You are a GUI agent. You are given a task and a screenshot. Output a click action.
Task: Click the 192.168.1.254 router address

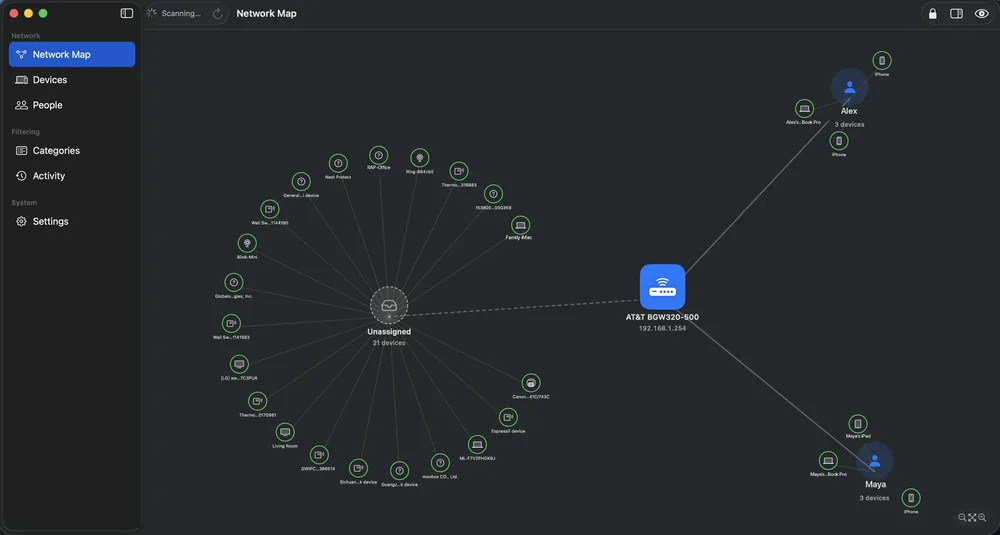pyautogui.click(x=663, y=328)
